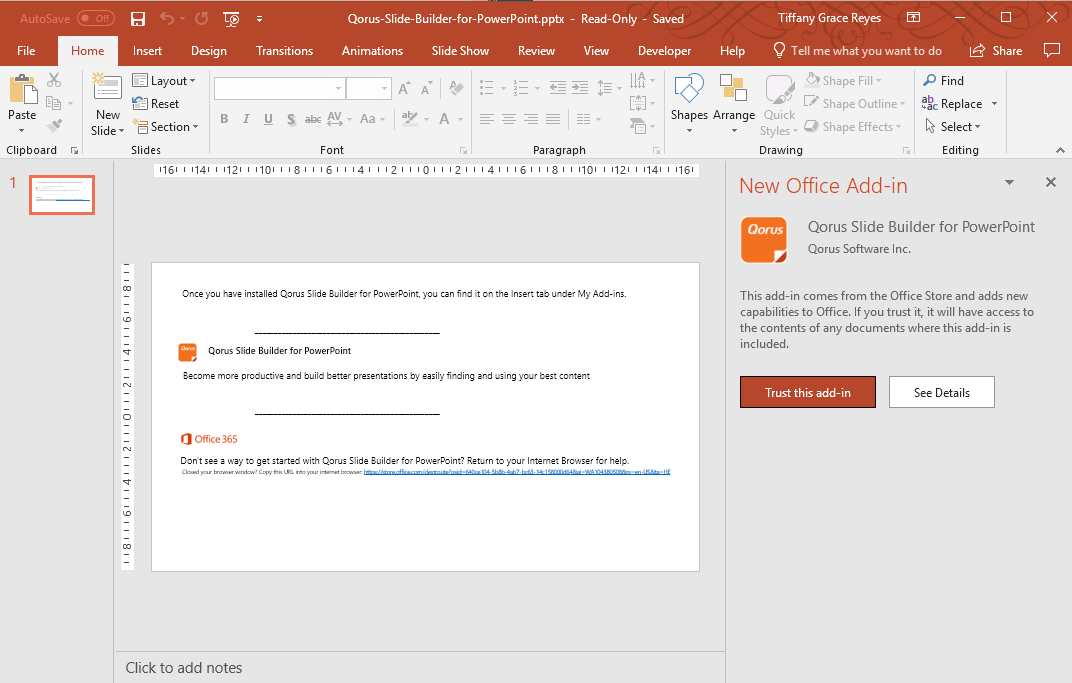Switch to the Transitions tab
Image resolution: width=1072 pixels, height=683 pixels.
tap(284, 51)
